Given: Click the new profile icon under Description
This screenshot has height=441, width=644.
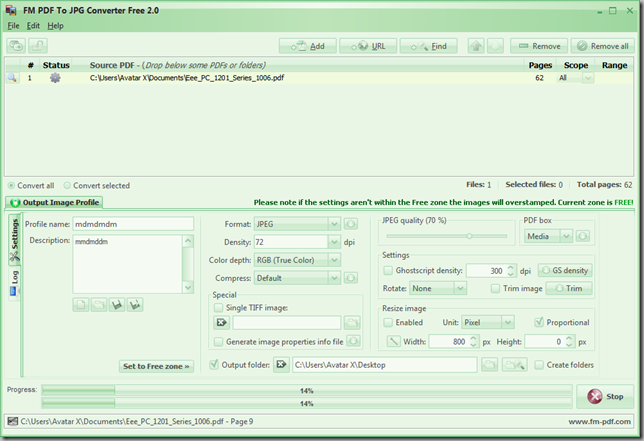Looking at the screenshot, I should coord(81,305).
